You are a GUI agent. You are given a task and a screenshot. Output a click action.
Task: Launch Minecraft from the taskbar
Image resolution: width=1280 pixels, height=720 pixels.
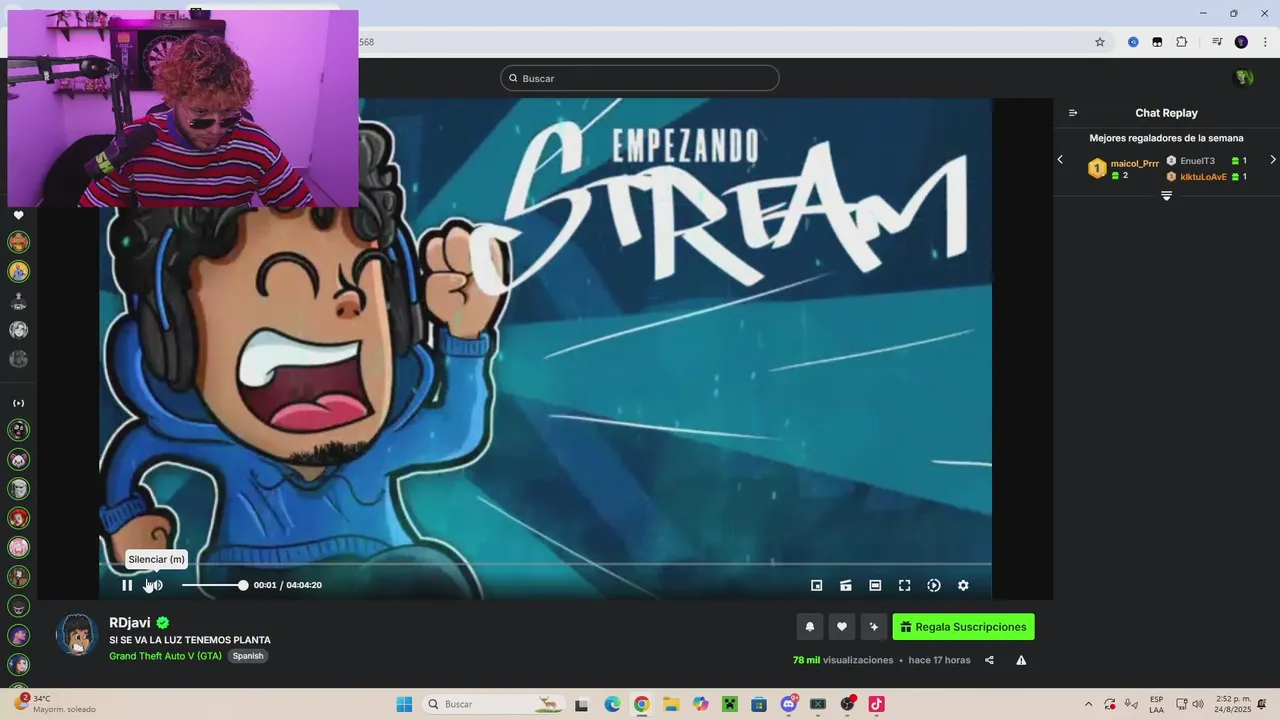(x=730, y=704)
